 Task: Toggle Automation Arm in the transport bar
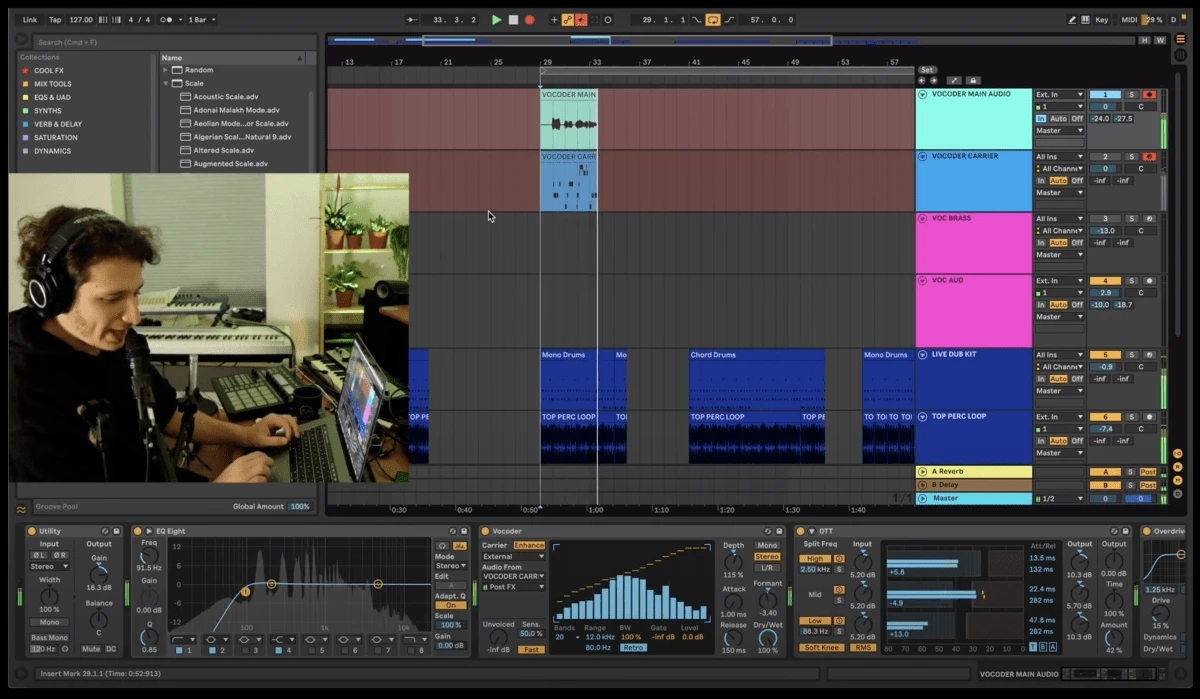[x=568, y=20]
